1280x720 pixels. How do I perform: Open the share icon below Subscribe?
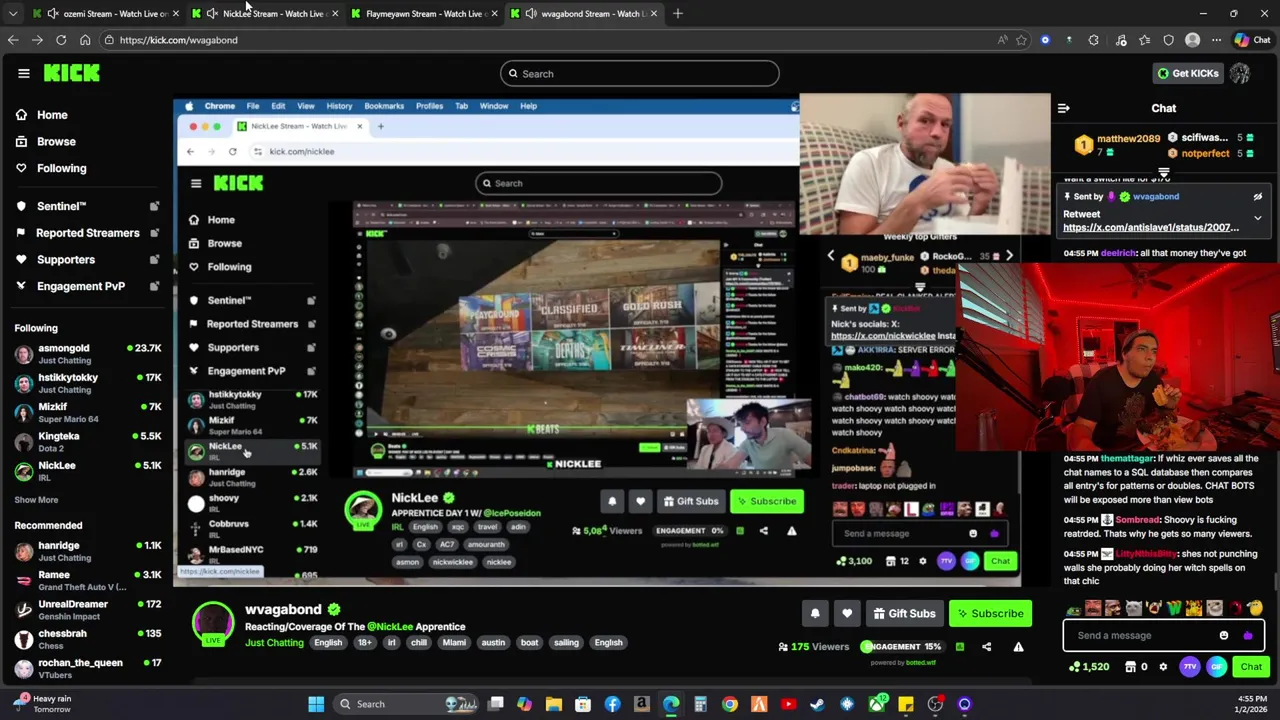coord(986,647)
